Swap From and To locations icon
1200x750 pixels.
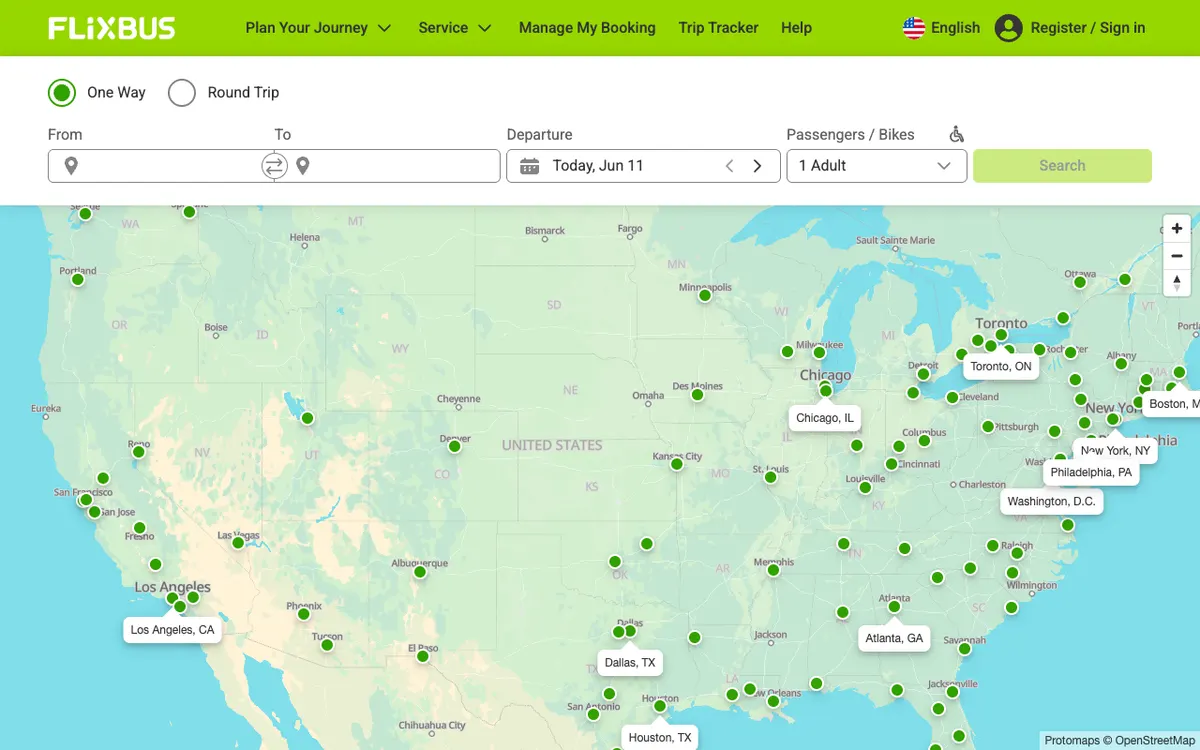(x=274, y=166)
